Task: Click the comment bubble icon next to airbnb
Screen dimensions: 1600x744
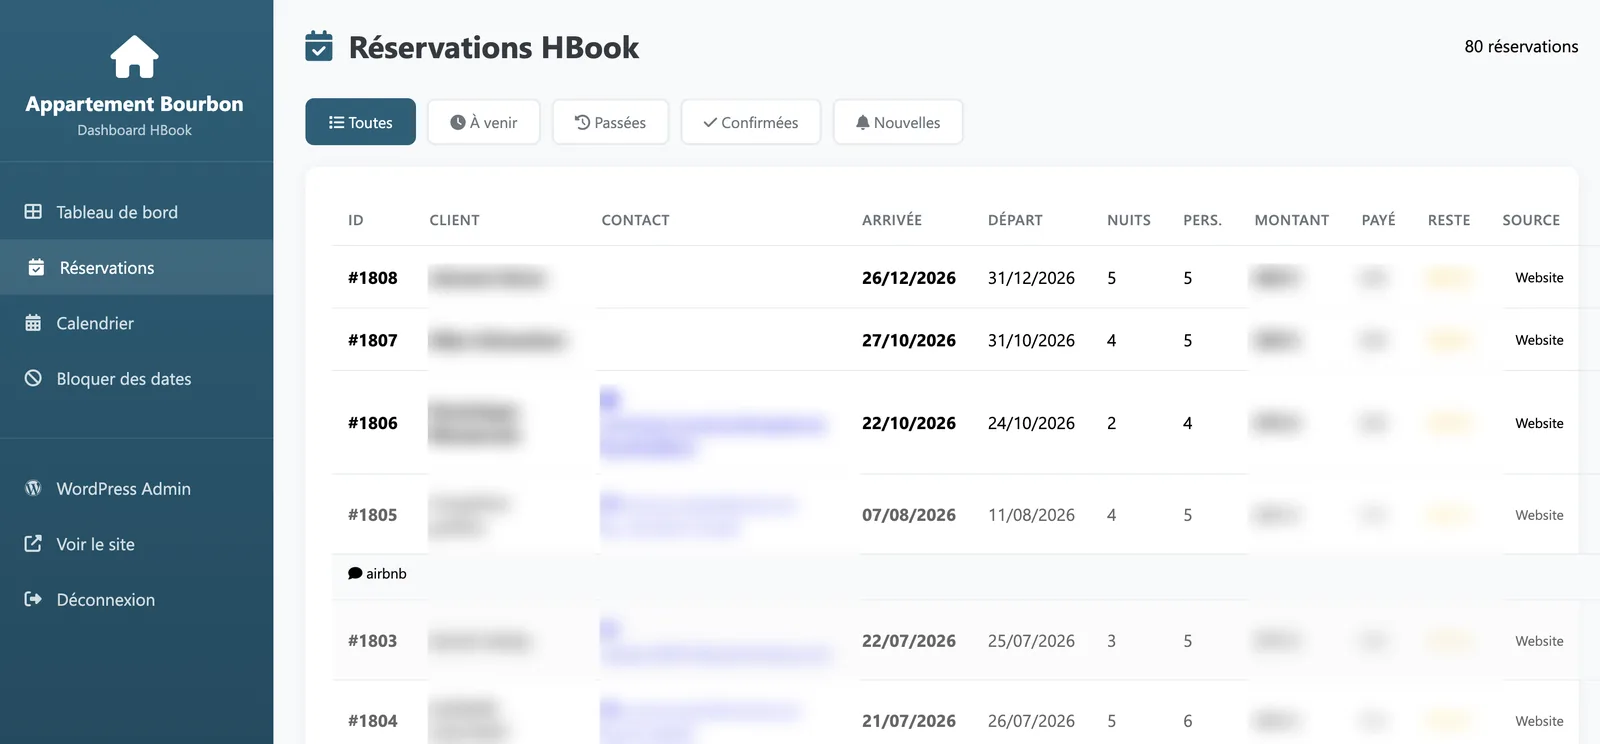Action: coord(355,573)
